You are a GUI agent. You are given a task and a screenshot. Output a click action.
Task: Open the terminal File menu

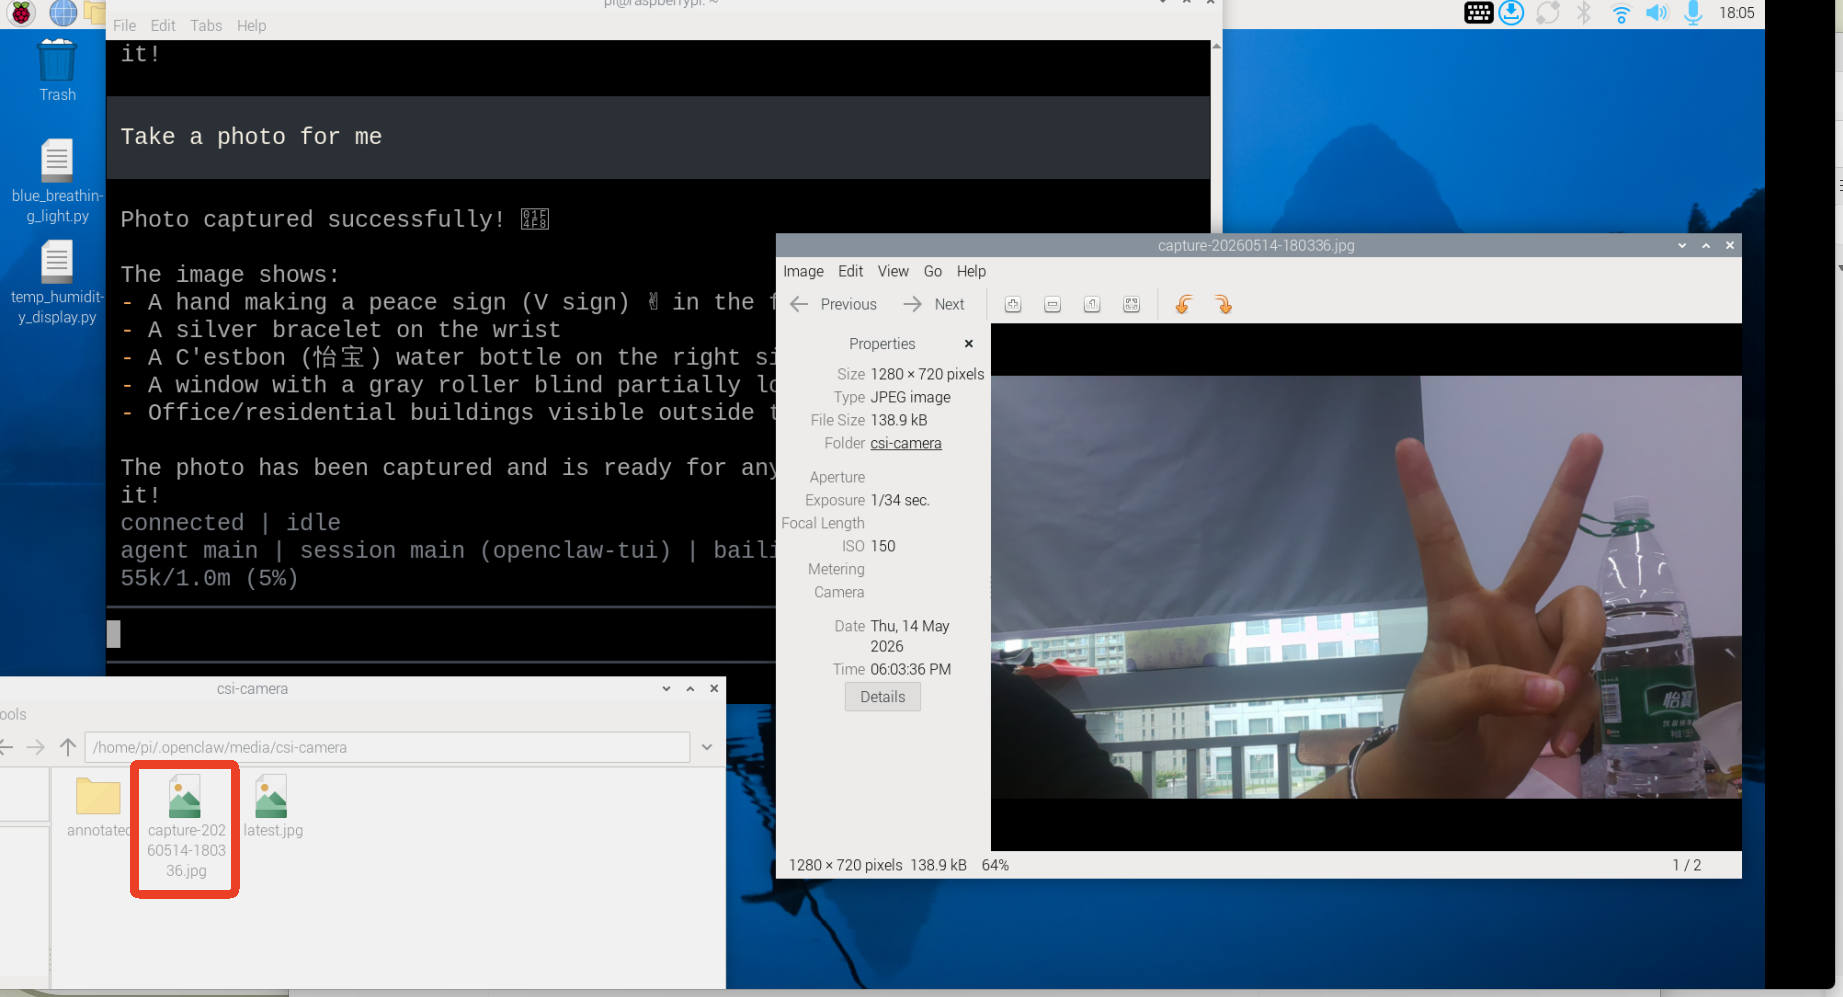coord(124,25)
